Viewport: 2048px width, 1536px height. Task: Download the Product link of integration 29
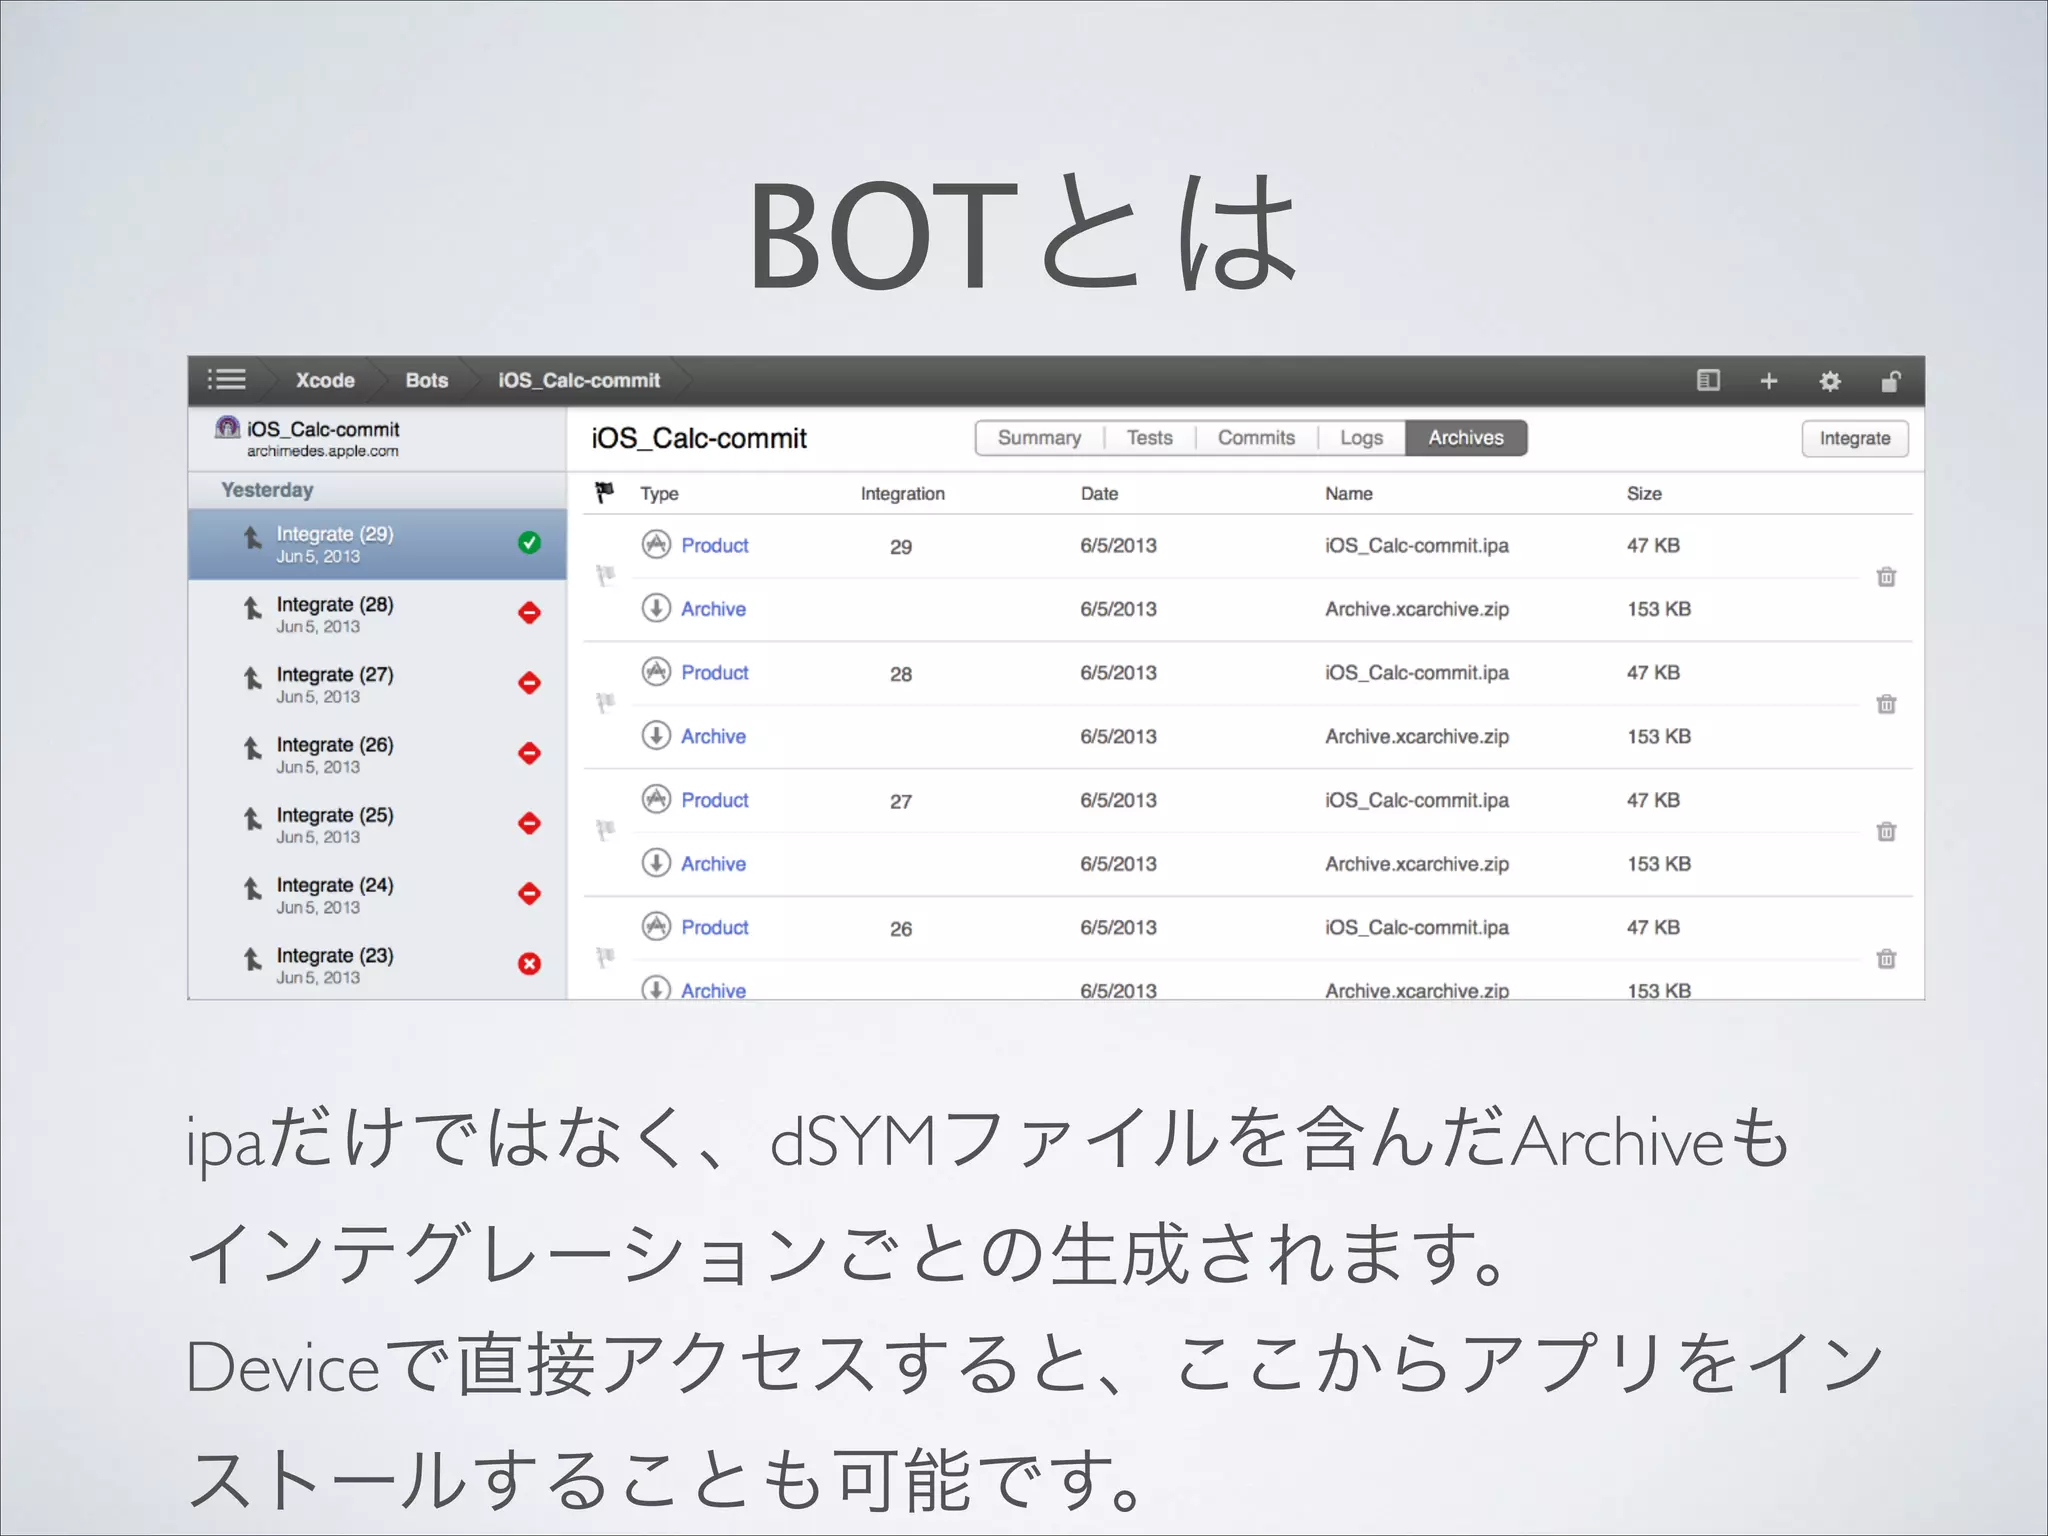point(715,545)
